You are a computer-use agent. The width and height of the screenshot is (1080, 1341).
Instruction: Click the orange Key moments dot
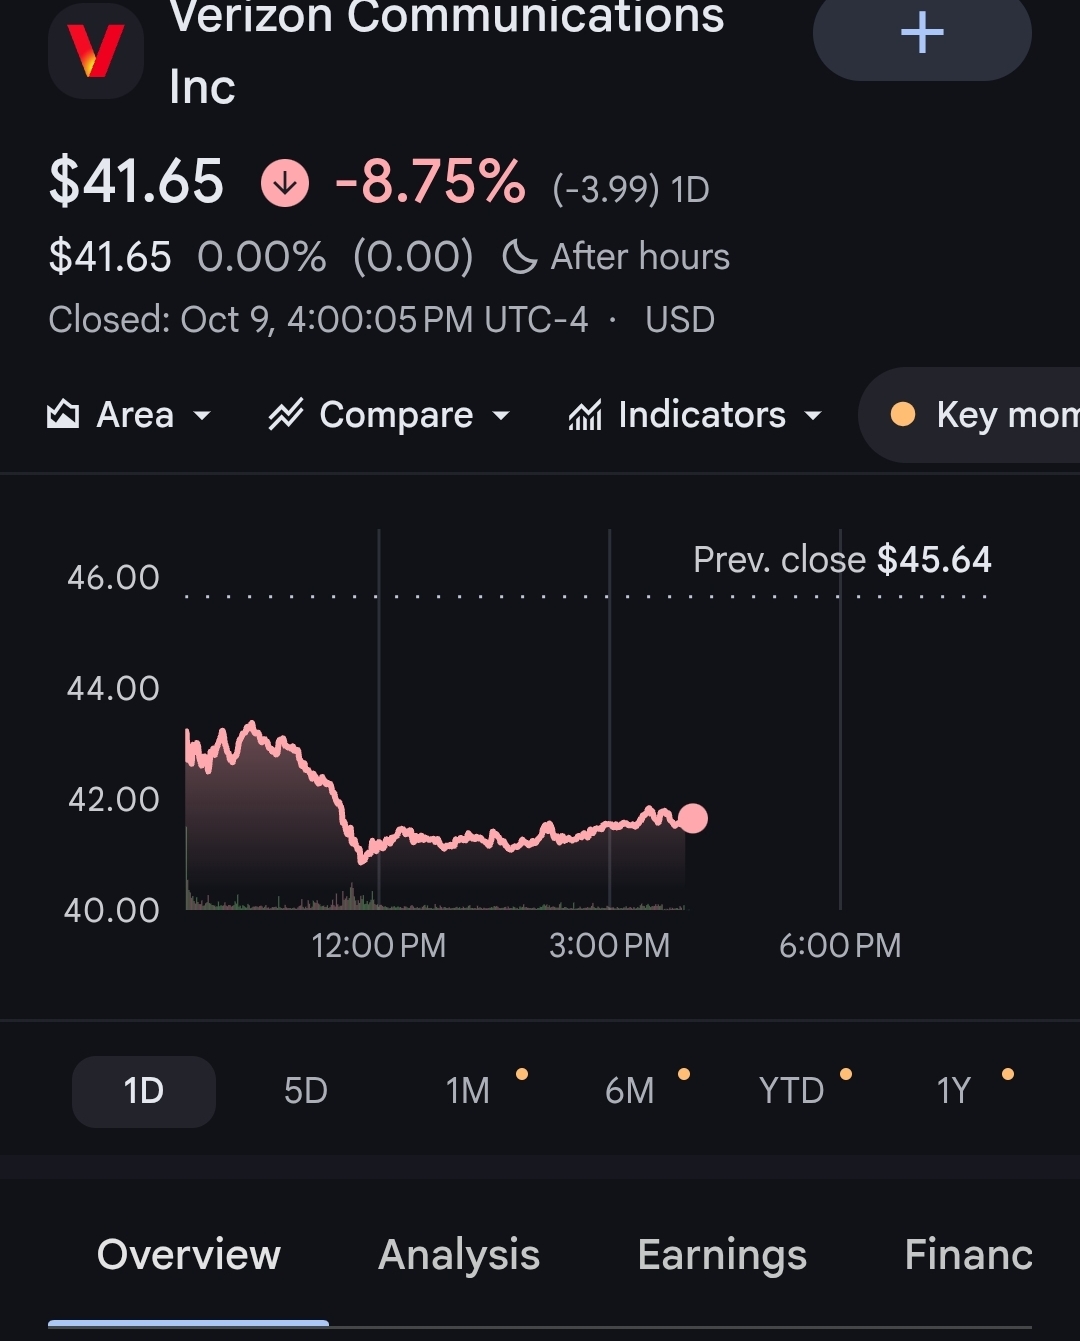(x=903, y=414)
